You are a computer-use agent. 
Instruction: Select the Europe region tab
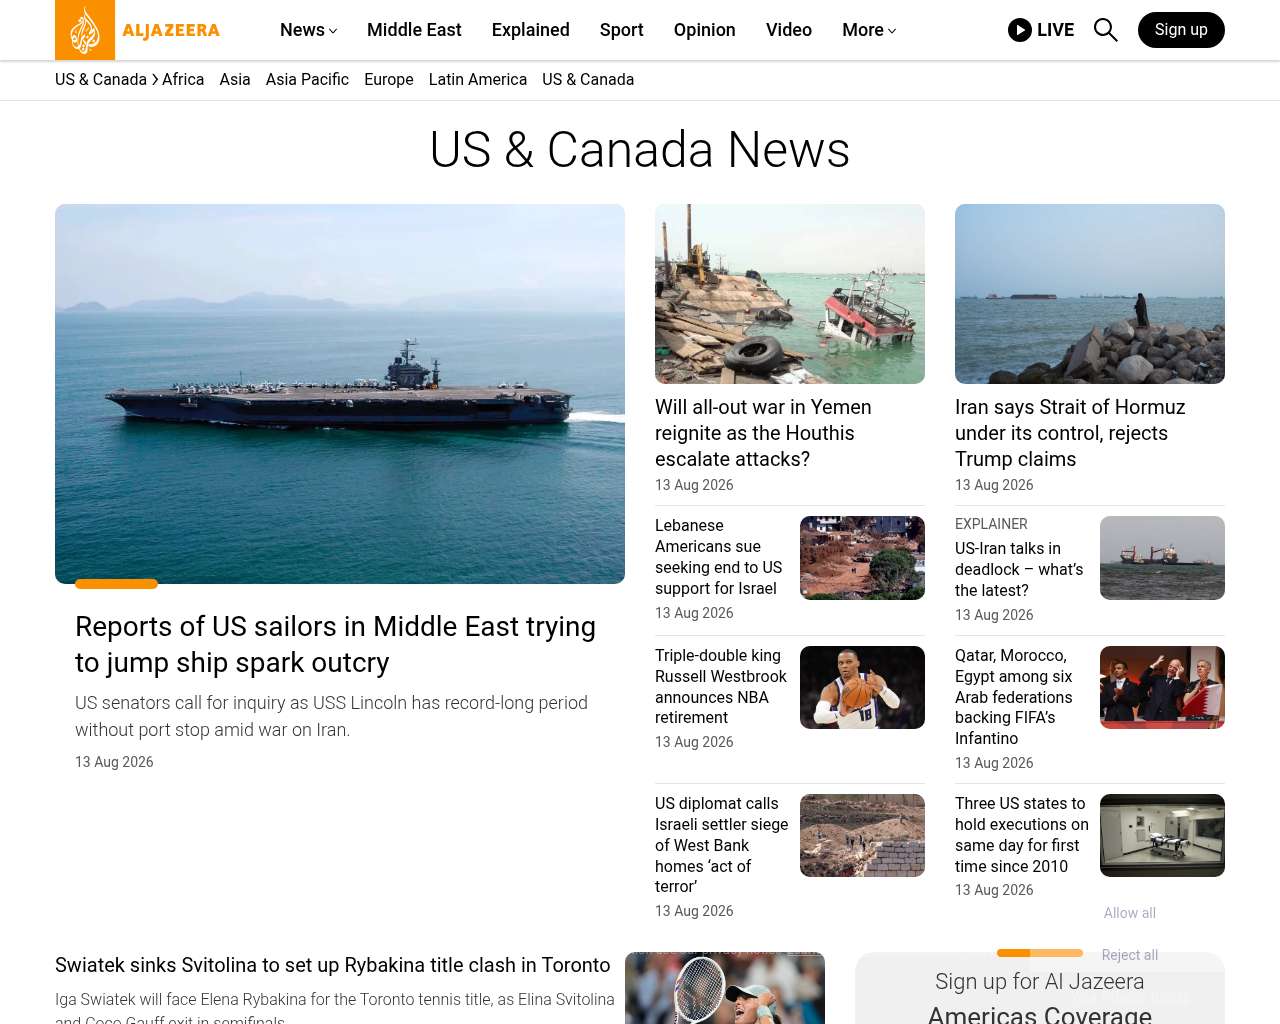click(x=389, y=80)
